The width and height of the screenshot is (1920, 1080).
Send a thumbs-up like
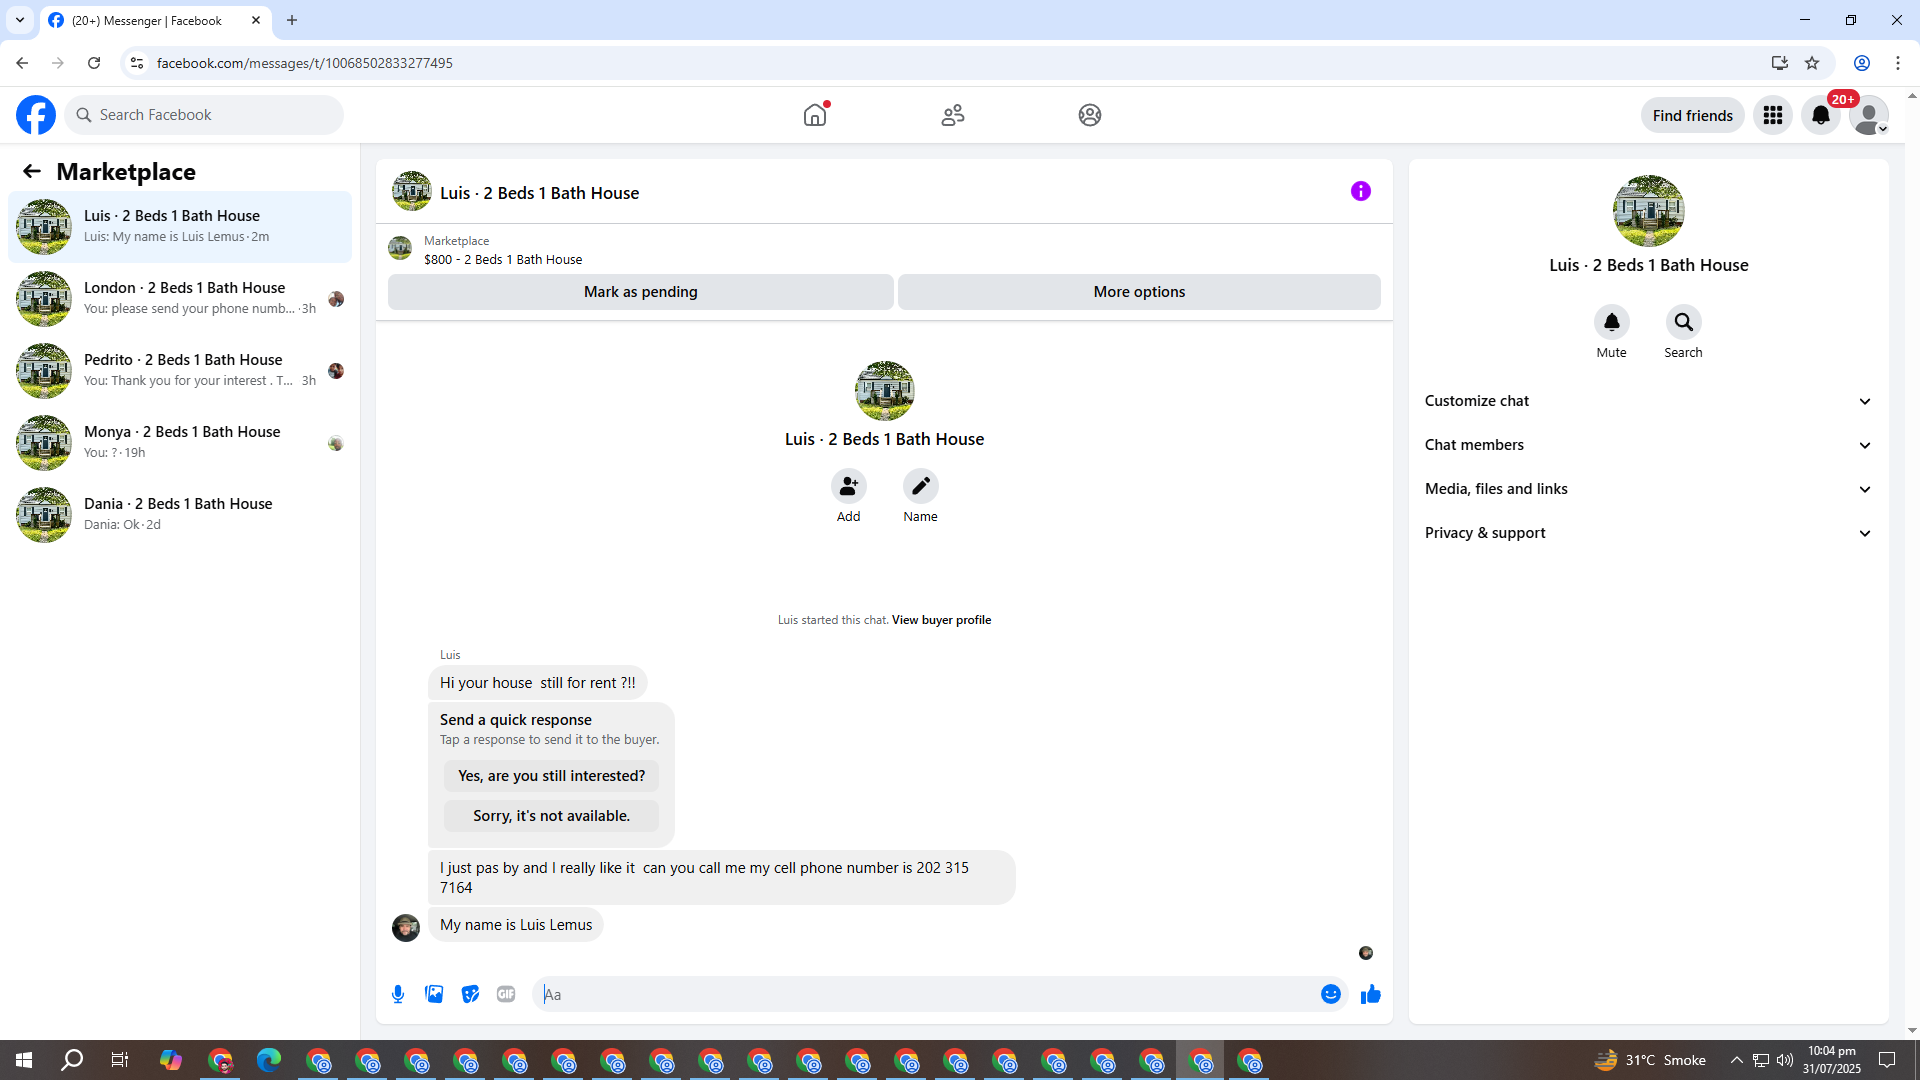tap(1370, 994)
